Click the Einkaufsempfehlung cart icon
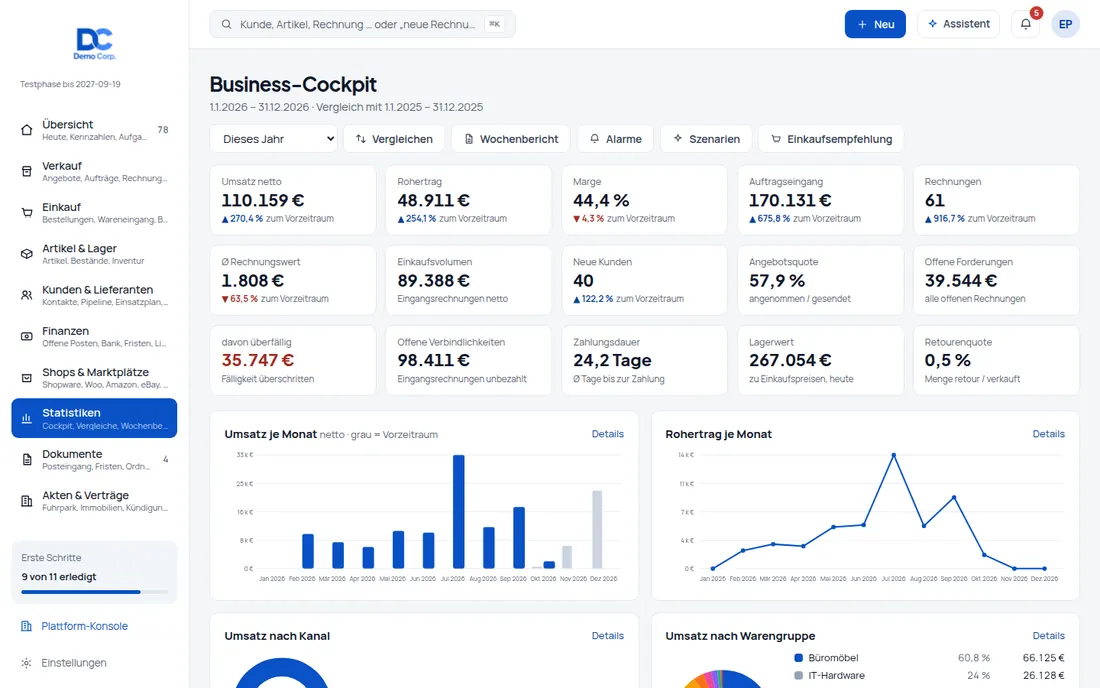1100x688 pixels. click(x=776, y=139)
